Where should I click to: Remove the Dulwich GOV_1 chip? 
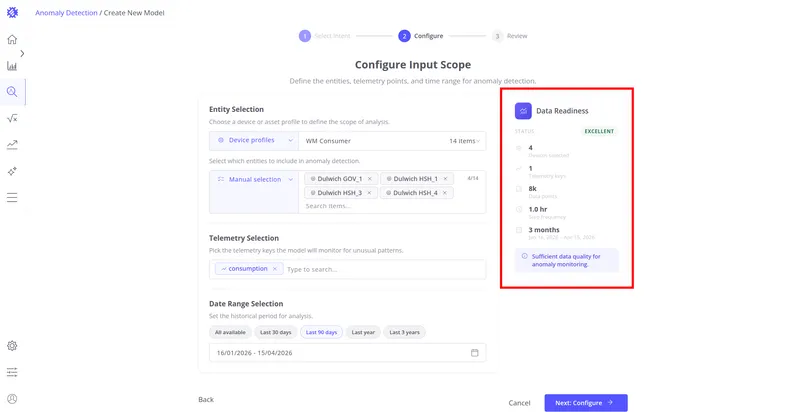point(370,179)
